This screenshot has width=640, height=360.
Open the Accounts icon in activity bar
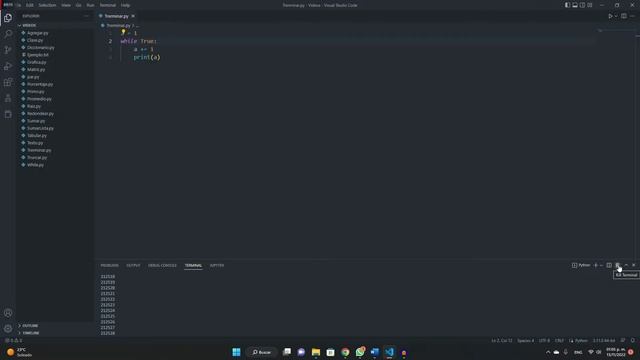tap(8, 313)
